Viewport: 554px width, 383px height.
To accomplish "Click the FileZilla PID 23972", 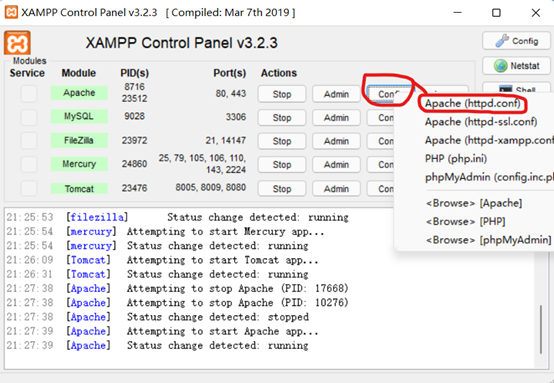I will [x=134, y=141].
